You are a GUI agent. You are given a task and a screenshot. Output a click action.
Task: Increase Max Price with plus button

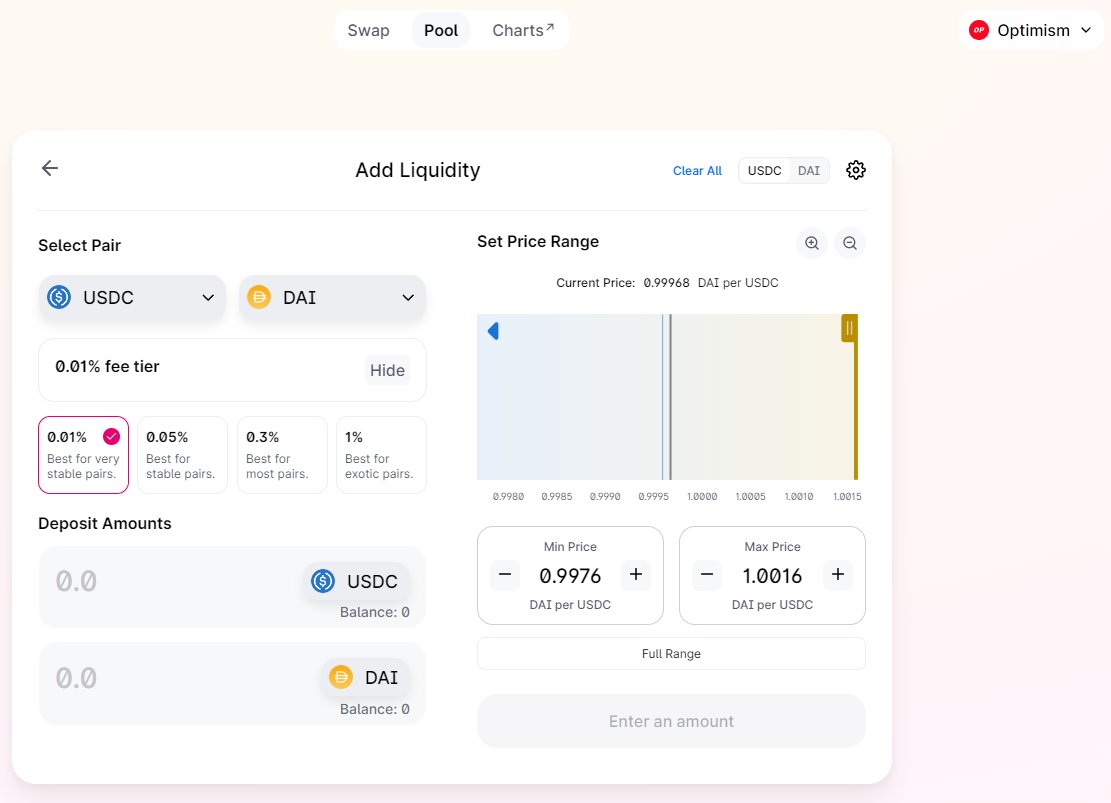click(838, 575)
